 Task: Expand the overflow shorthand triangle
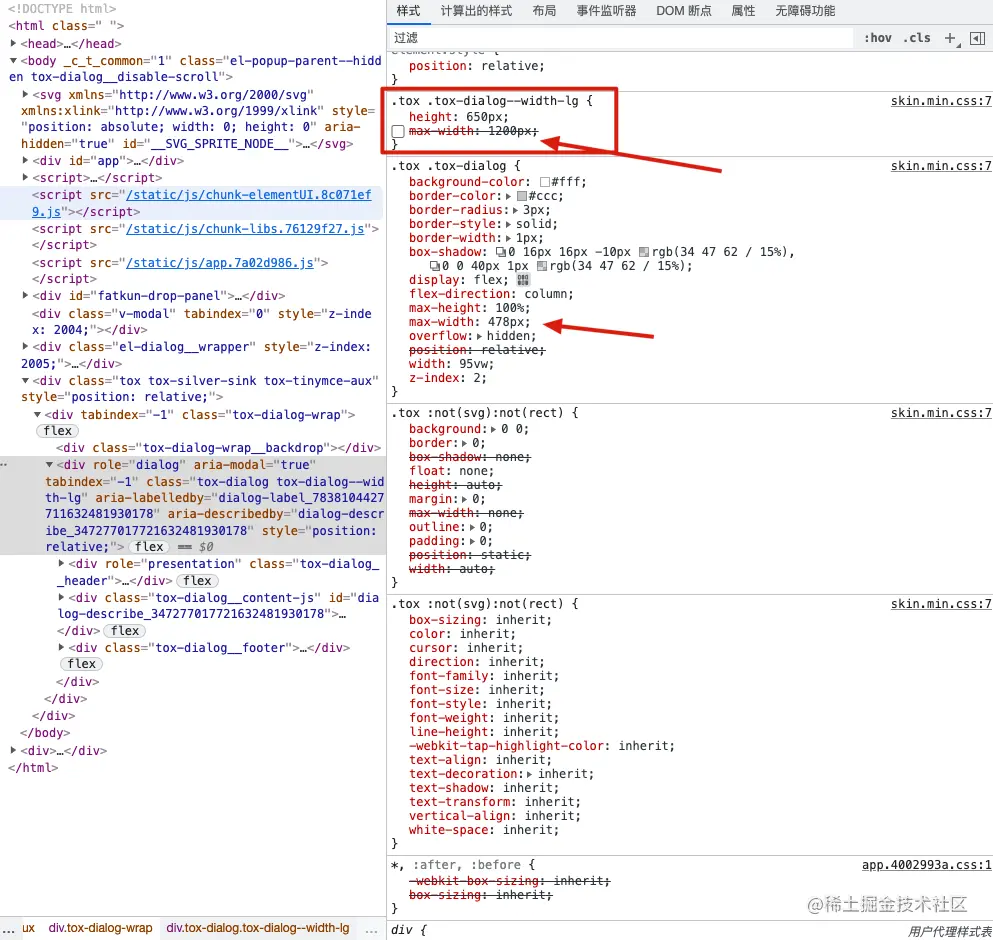[x=479, y=336]
